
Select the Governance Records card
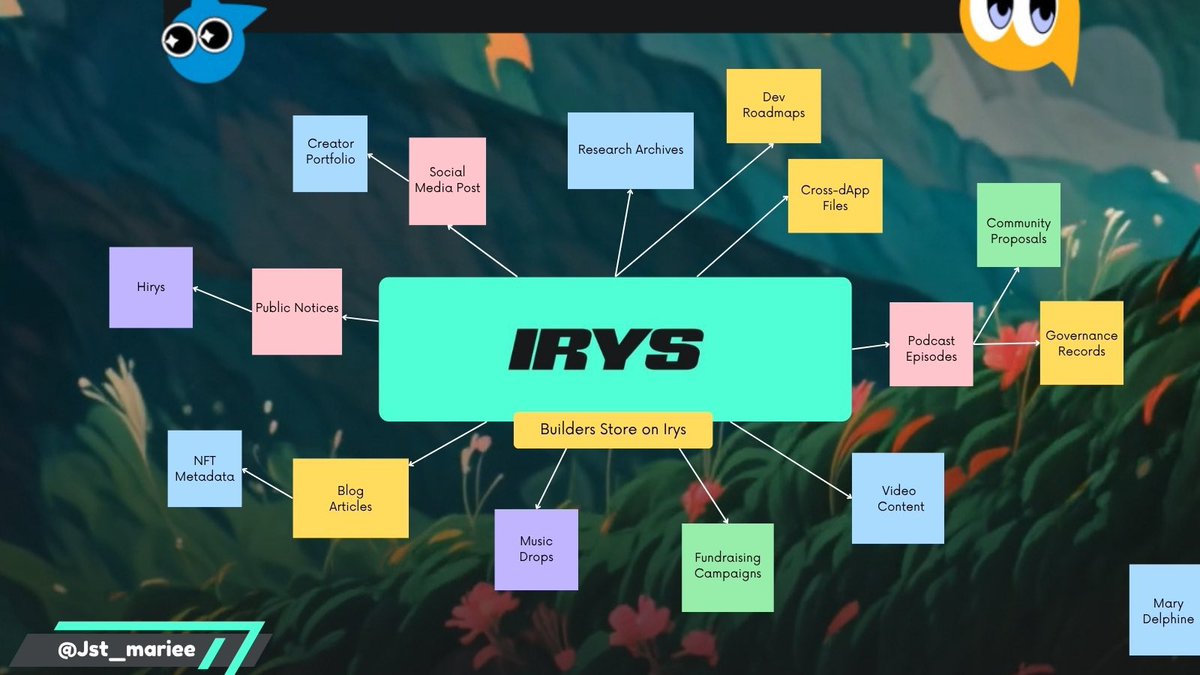pyautogui.click(x=1081, y=343)
